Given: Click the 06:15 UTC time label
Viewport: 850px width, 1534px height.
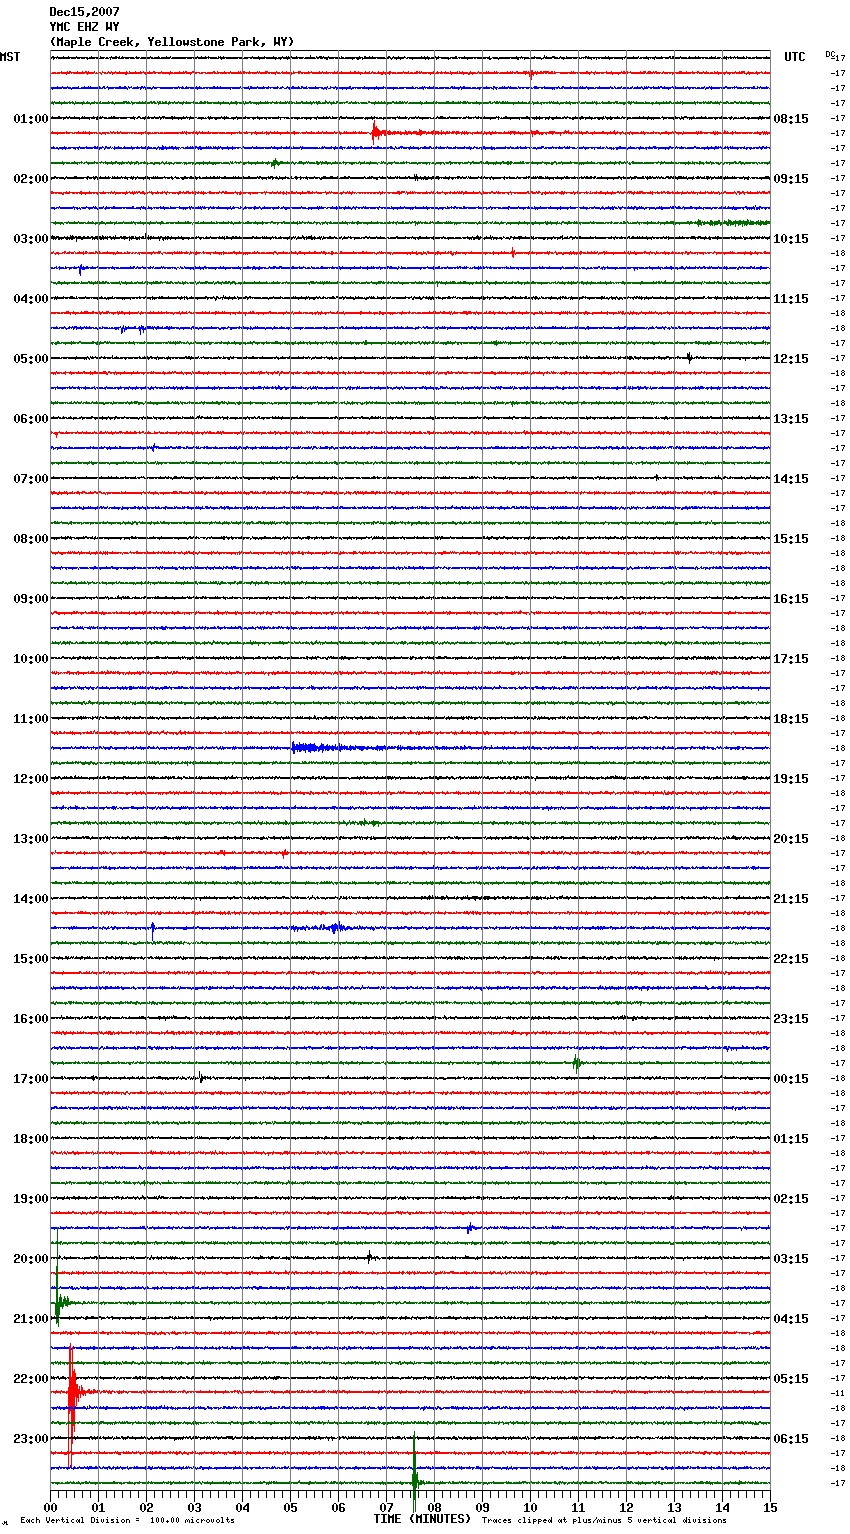Looking at the screenshot, I should tap(791, 1439).
